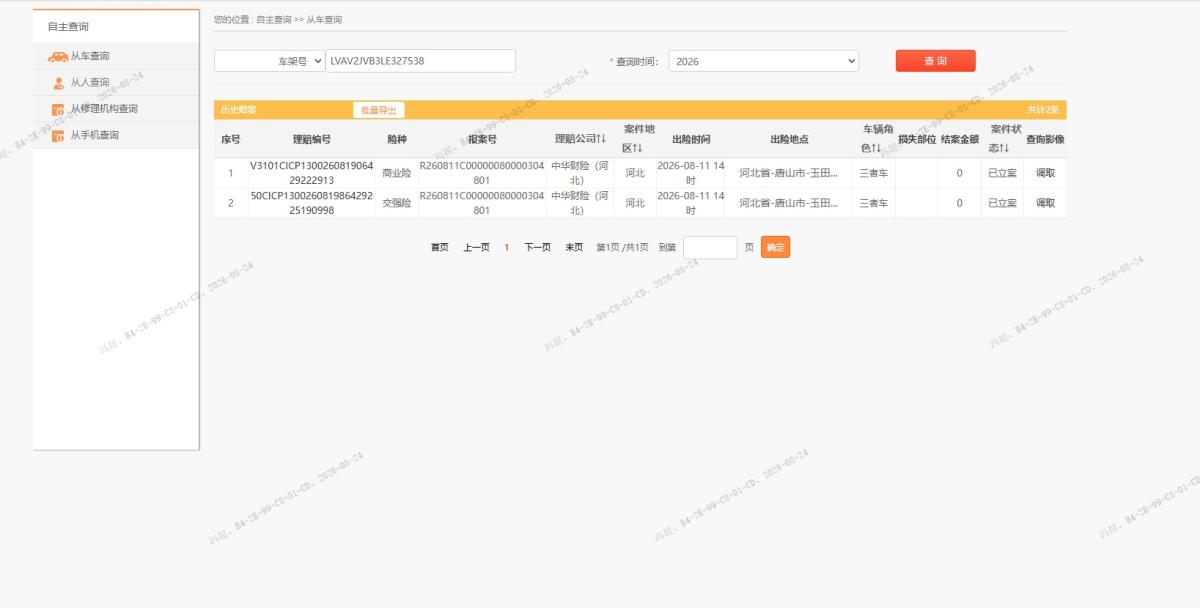Viewport: 1200px width, 608px height.
Task: Click the 历史赔案 table title
Action: tap(238, 110)
